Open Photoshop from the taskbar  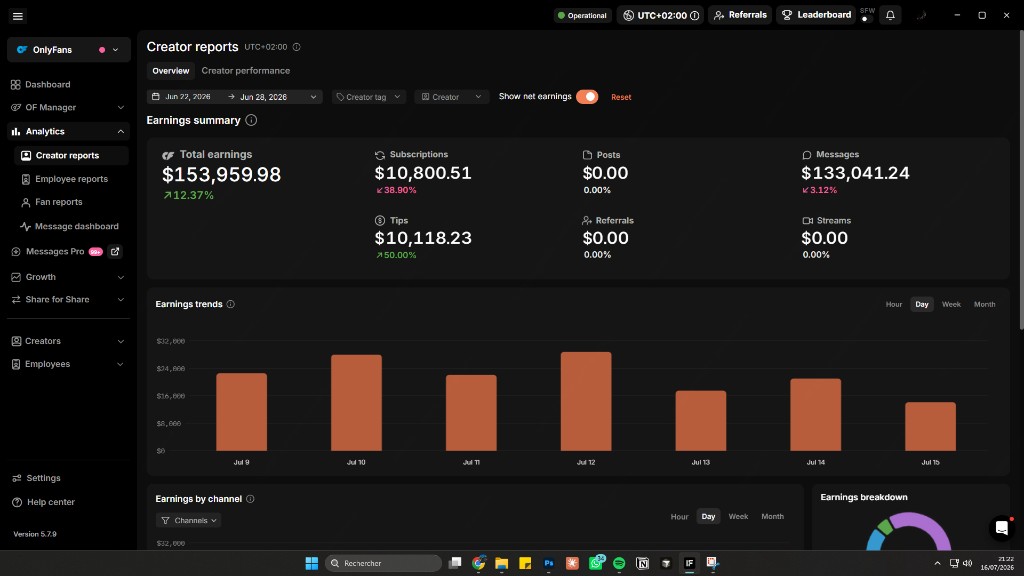(x=549, y=563)
